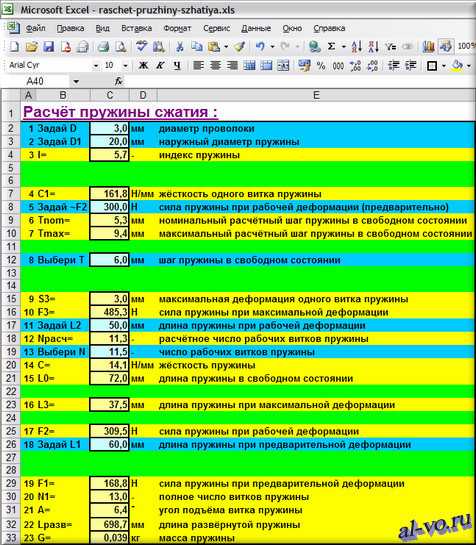This screenshot has width=476, height=545.
Task: Apply the yellow Fill Color bucket
Action: tap(457, 65)
